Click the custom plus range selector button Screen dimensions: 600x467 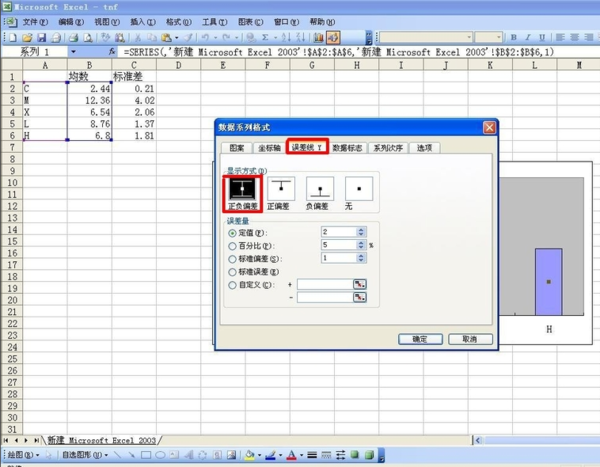tap(359, 284)
